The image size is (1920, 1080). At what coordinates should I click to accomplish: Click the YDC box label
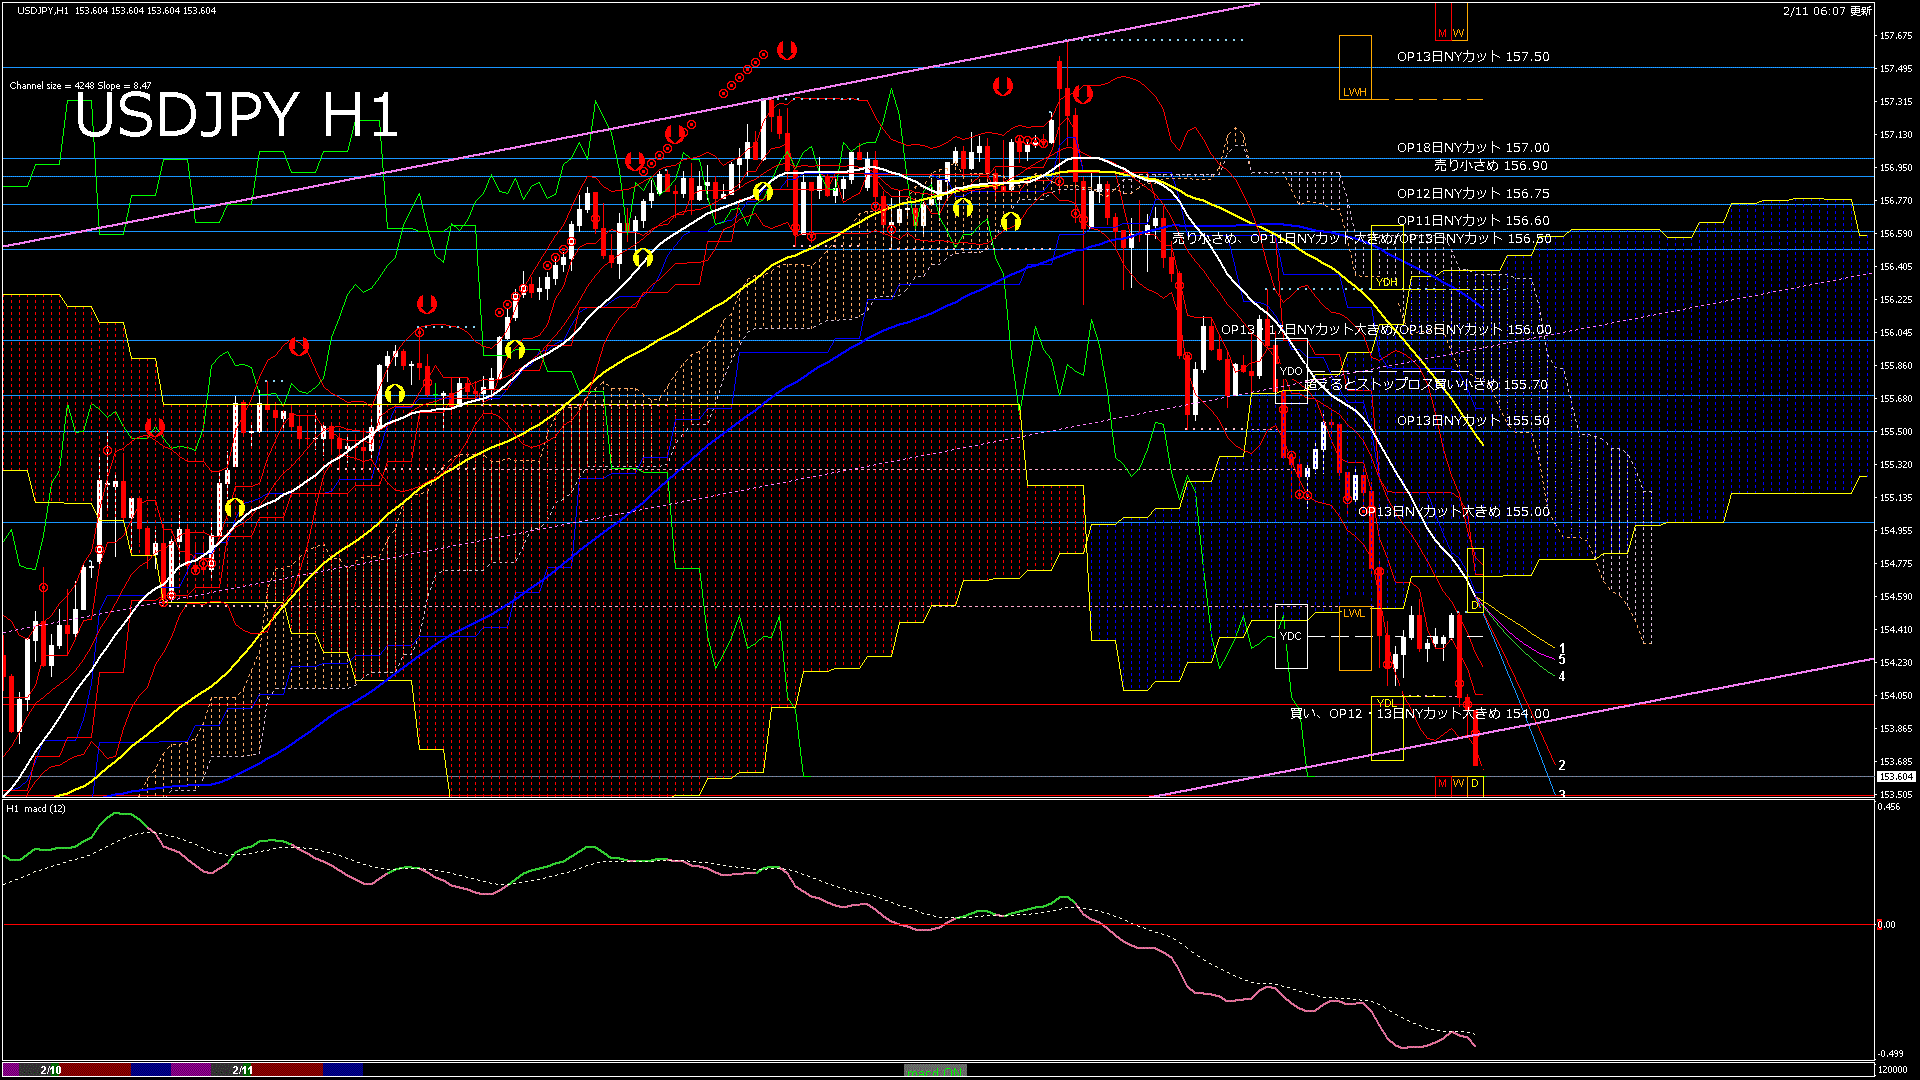point(1291,636)
